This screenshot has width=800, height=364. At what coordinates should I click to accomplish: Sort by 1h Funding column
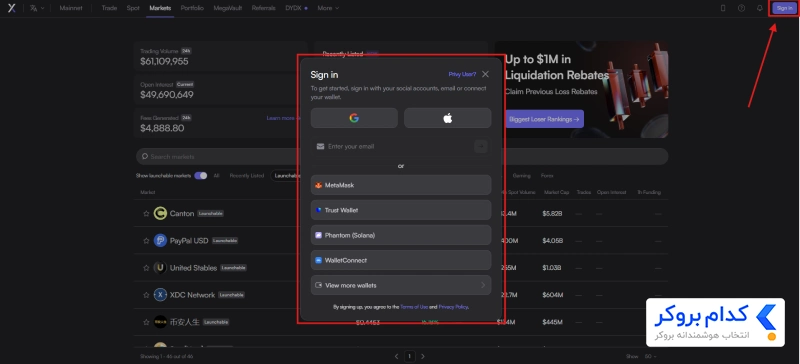click(x=649, y=192)
